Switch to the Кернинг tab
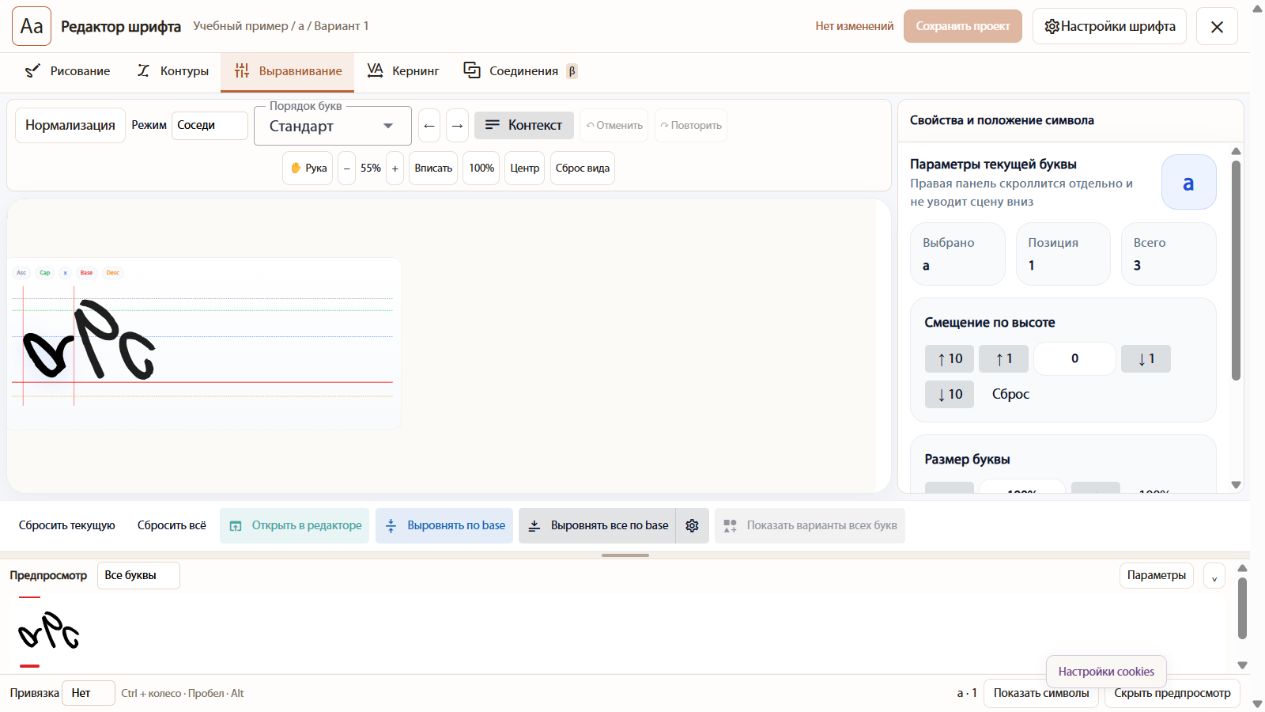This screenshot has width=1265, height=712. point(403,71)
